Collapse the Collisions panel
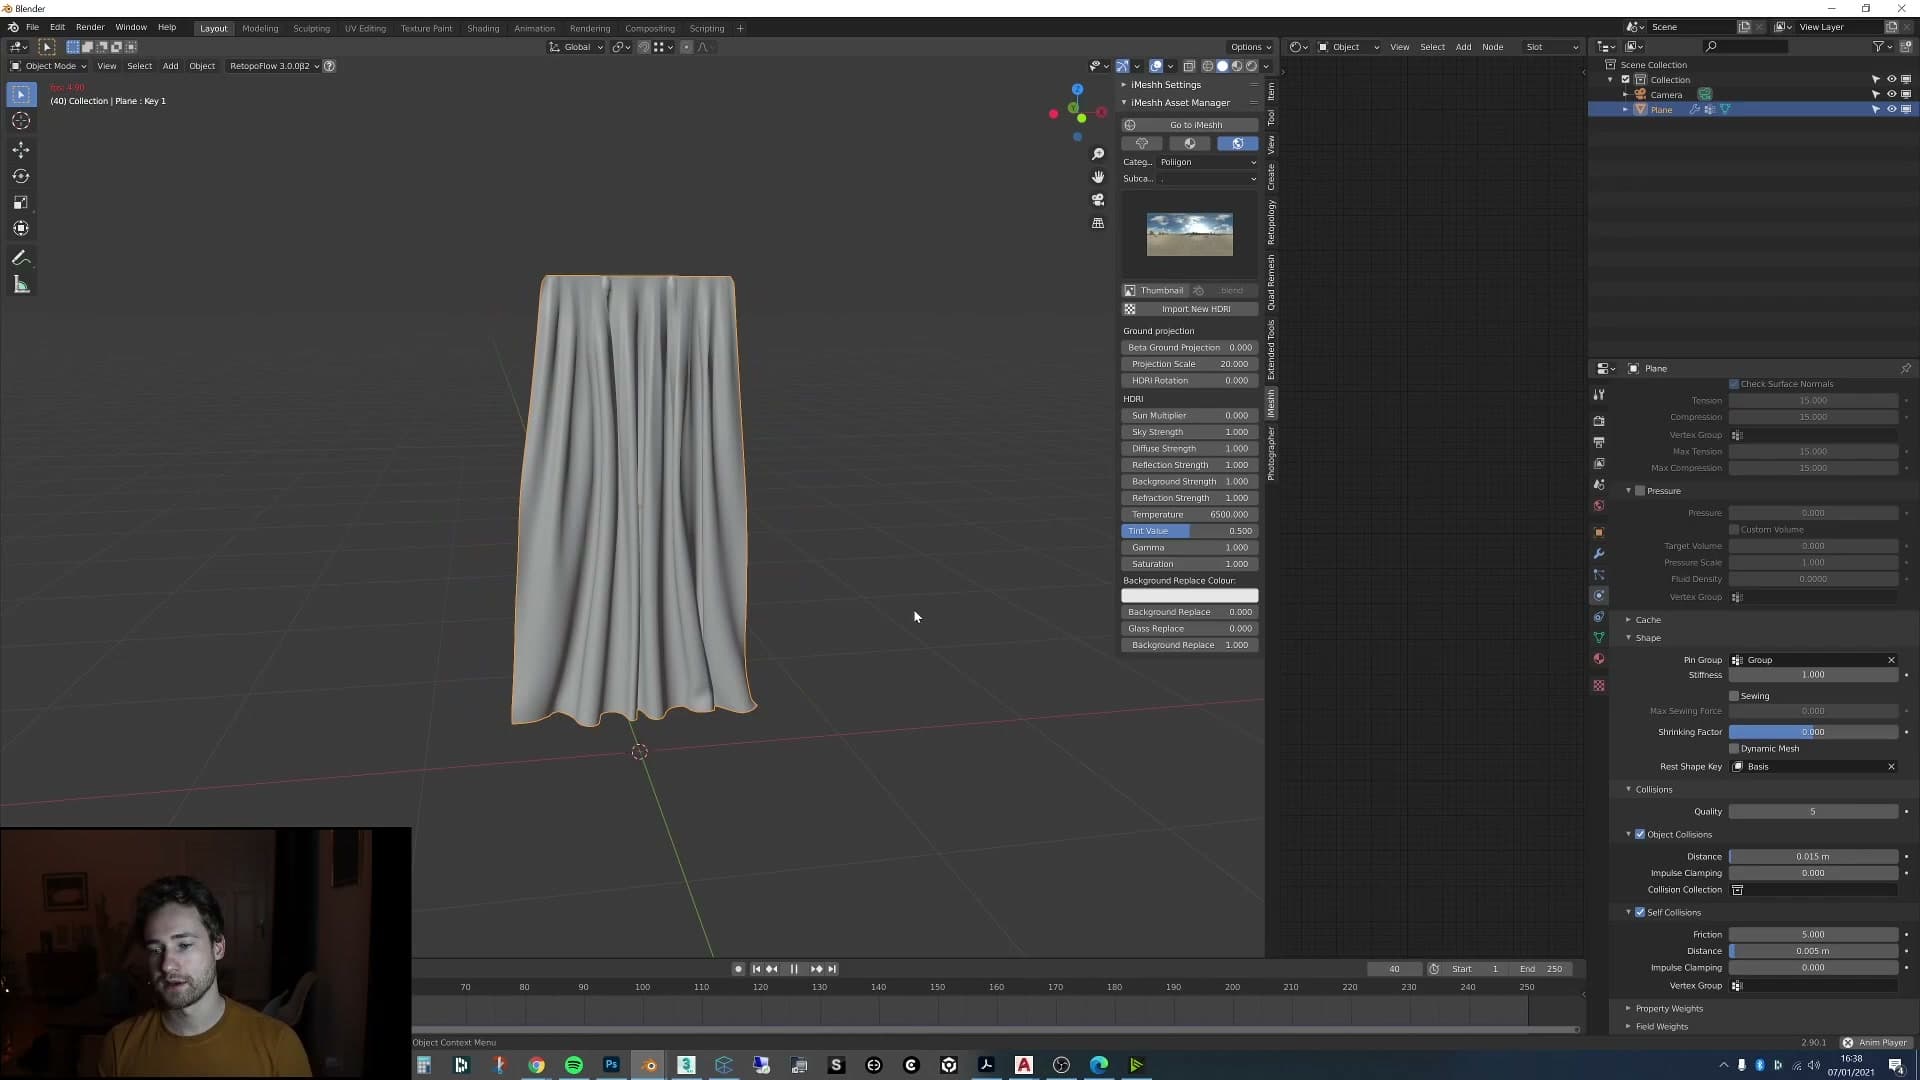 (x=1653, y=790)
